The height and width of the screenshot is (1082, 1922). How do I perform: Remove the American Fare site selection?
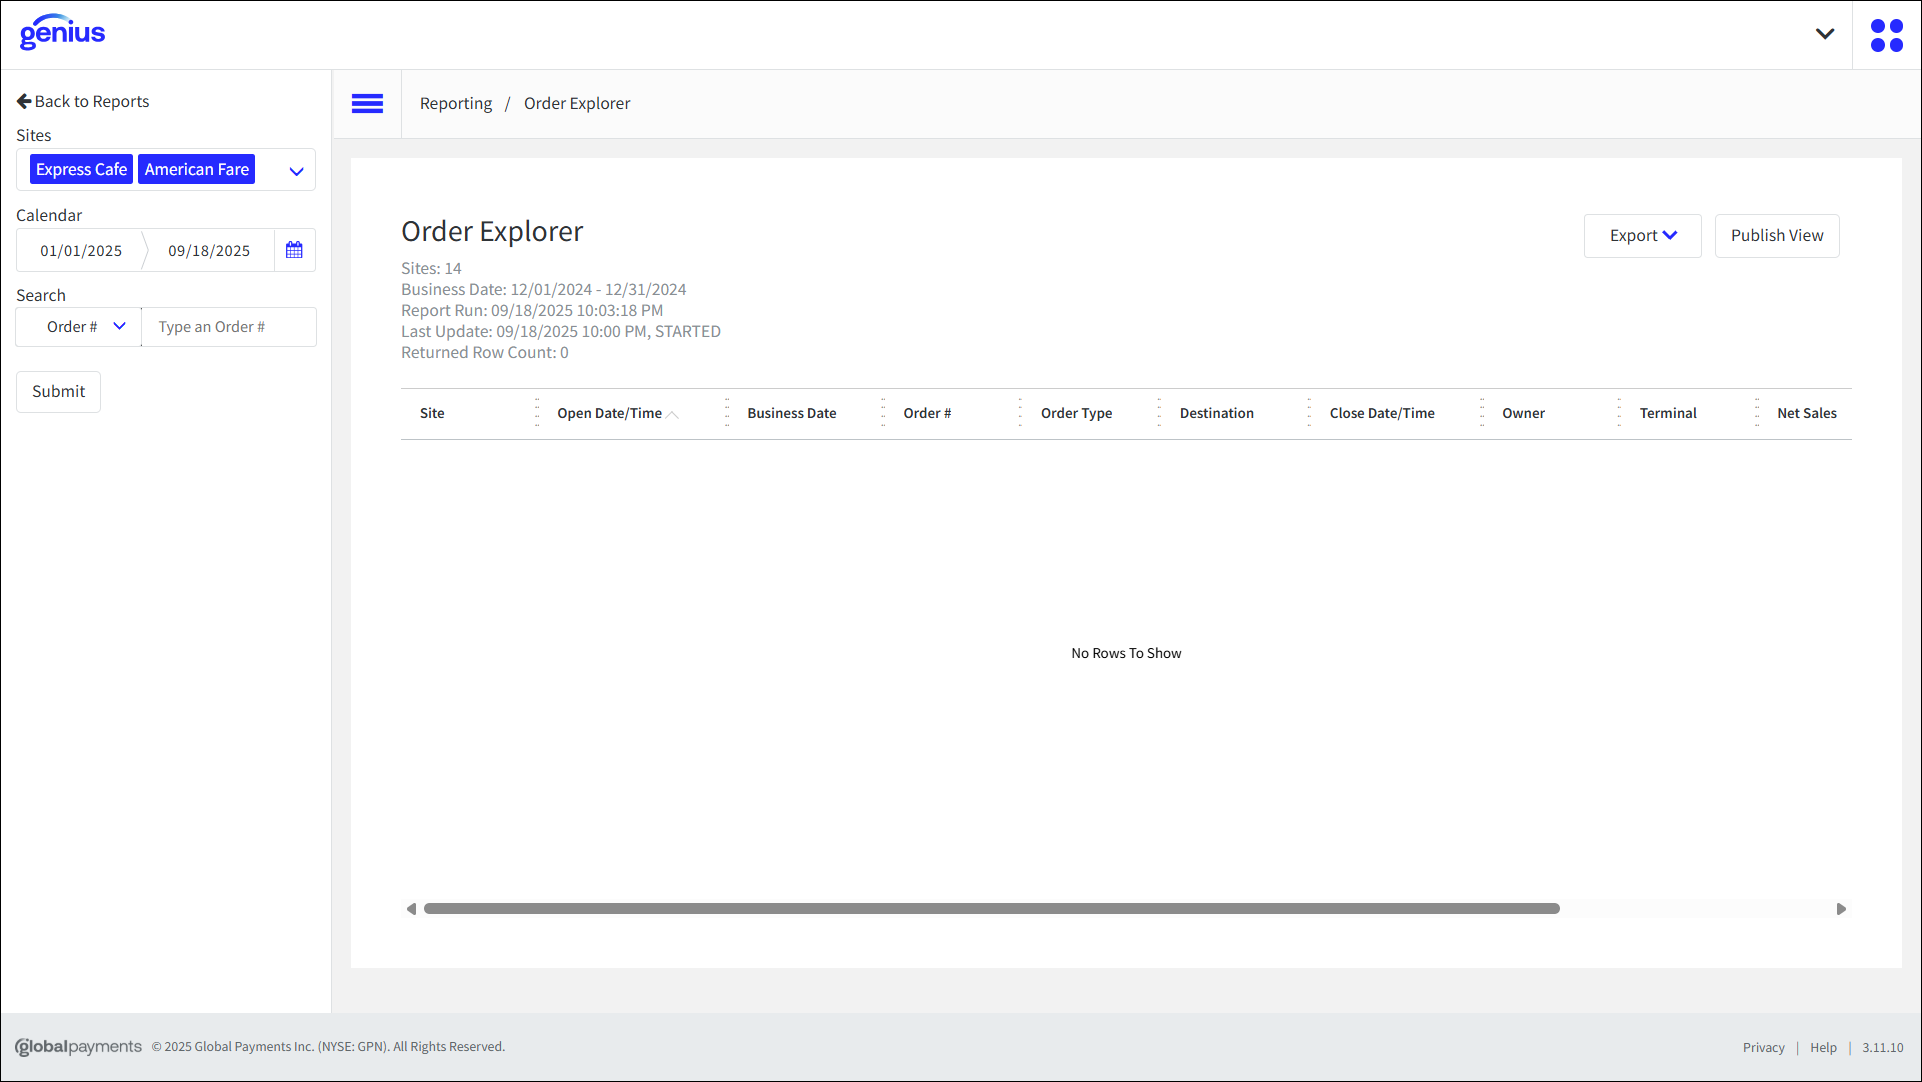196,169
